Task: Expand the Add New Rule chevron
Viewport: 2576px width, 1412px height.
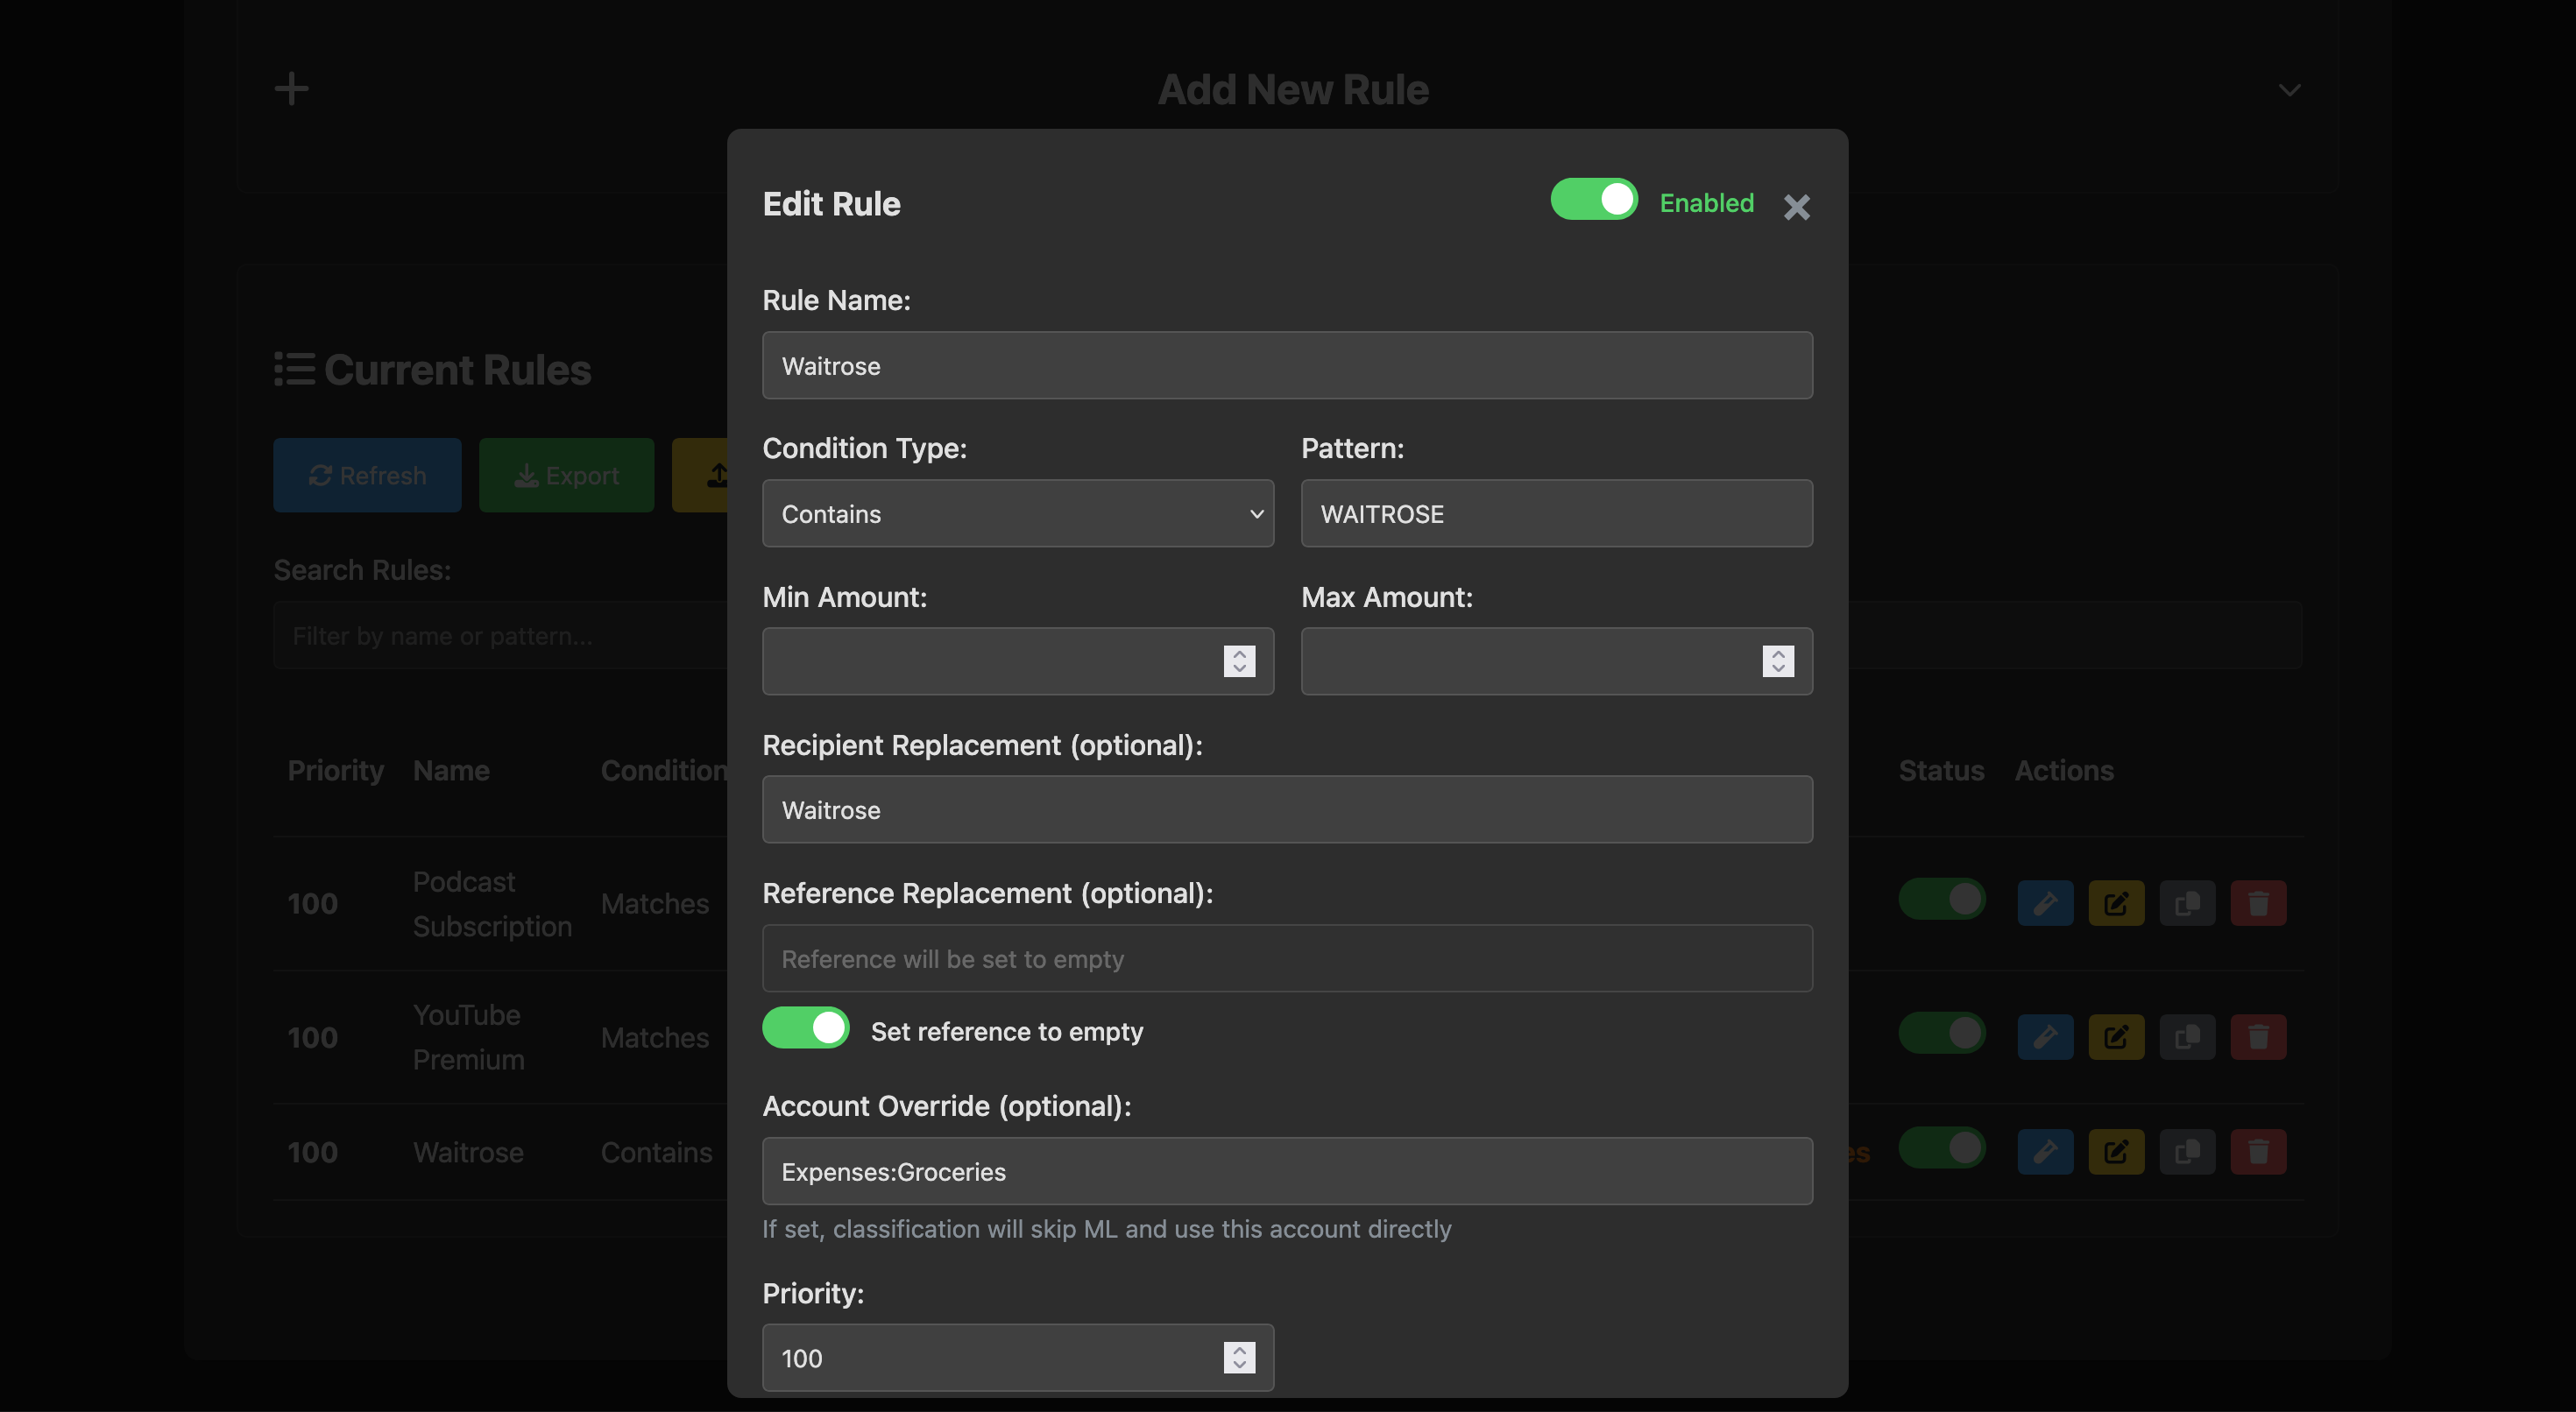Action: [x=2289, y=91]
